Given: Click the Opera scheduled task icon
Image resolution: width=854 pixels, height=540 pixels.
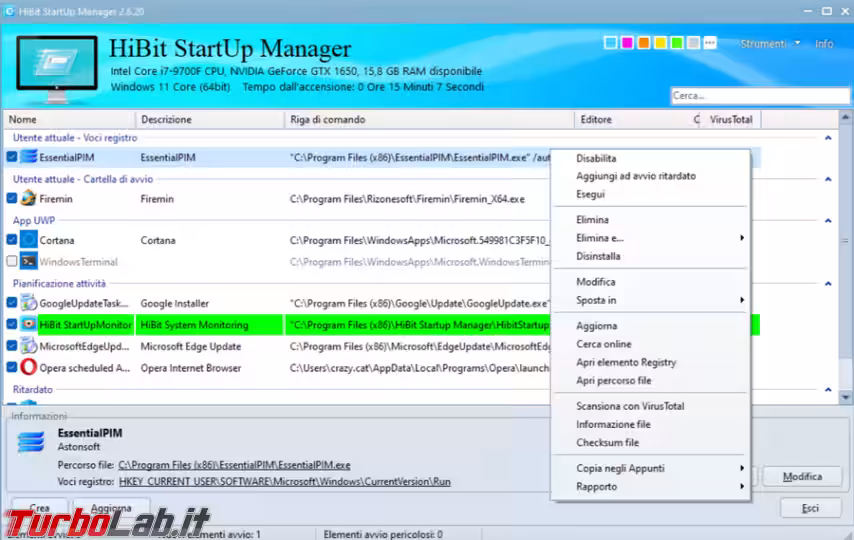Looking at the screenshot, I should 29,367.
